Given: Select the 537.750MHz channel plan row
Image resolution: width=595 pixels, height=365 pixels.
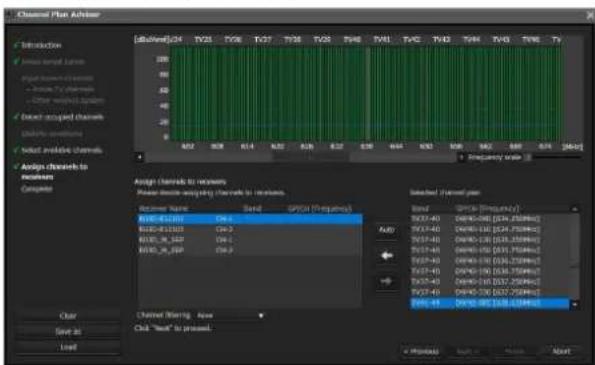Looking at the screenshot, I should pos(490,293).
